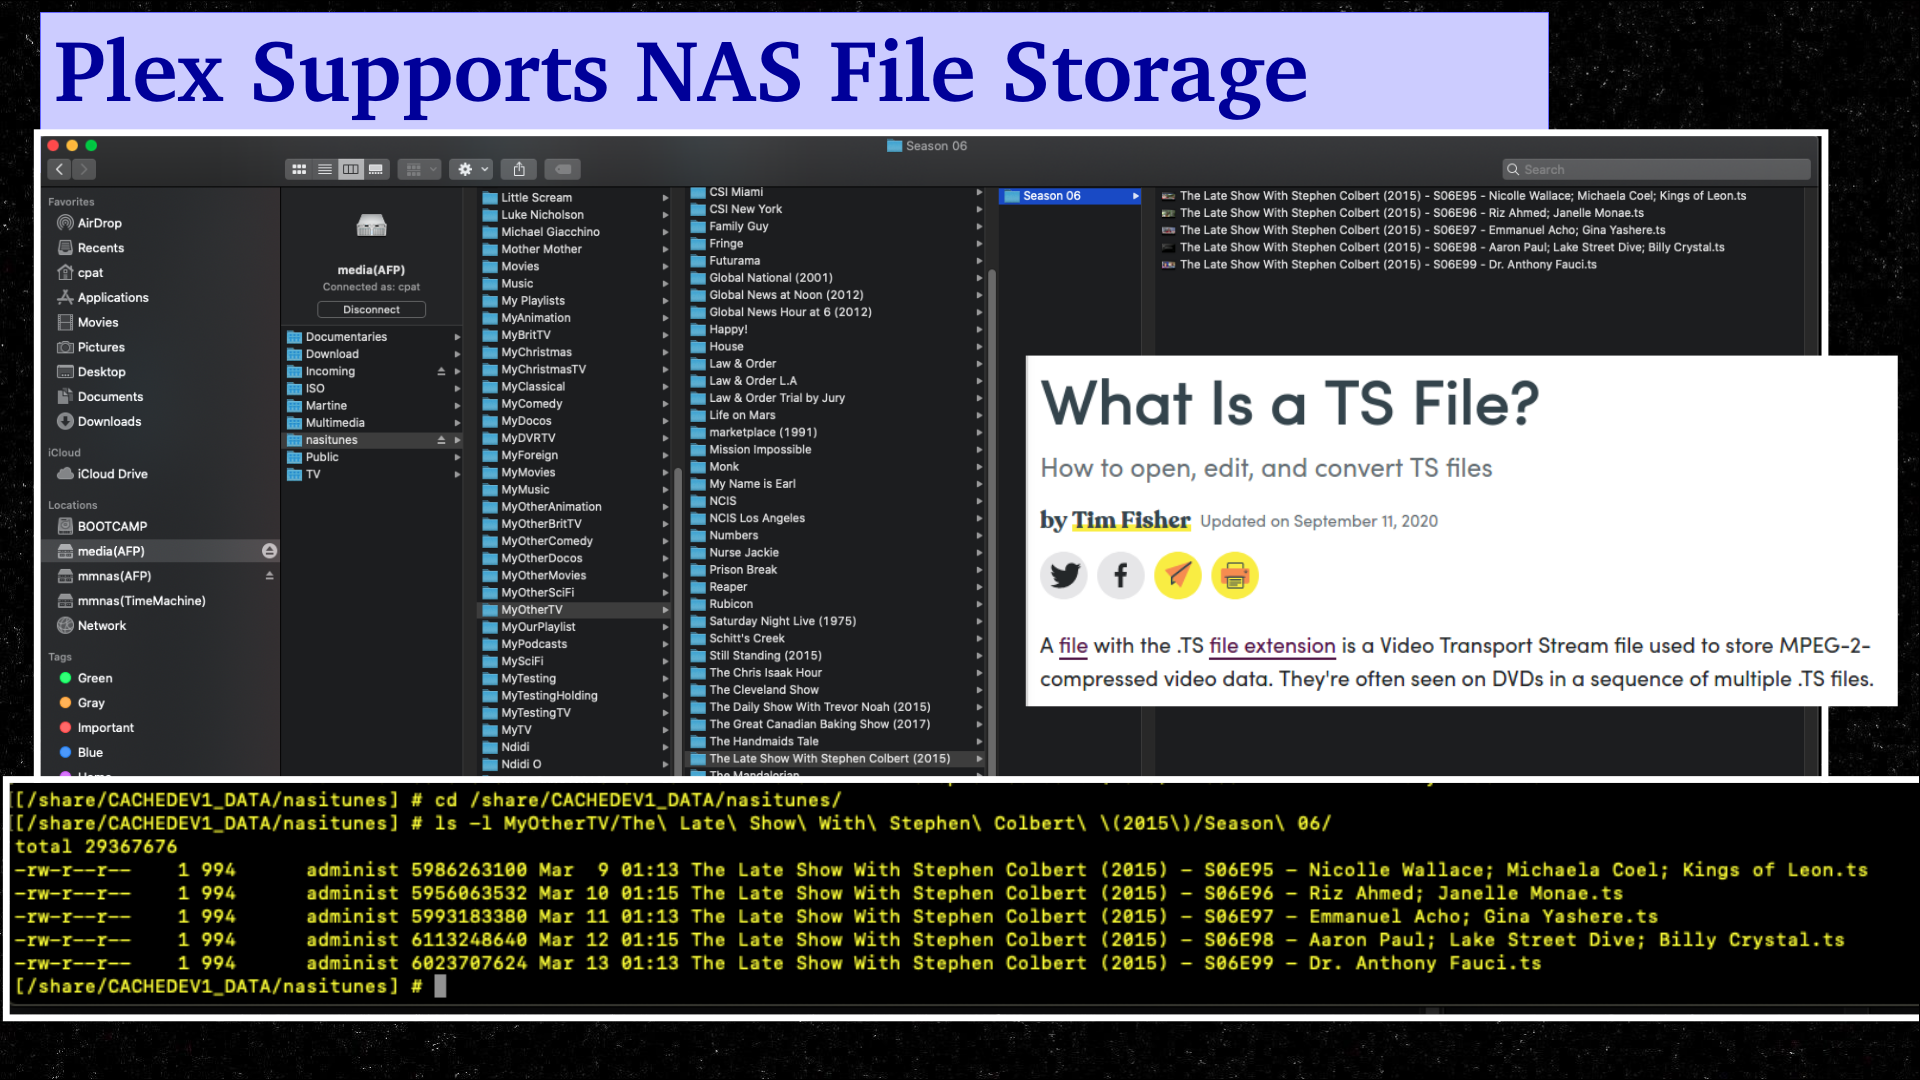Select Downloads in Finder sidebar
Viewport: 1920px width, 1080px height.
[x=109, y=421]
